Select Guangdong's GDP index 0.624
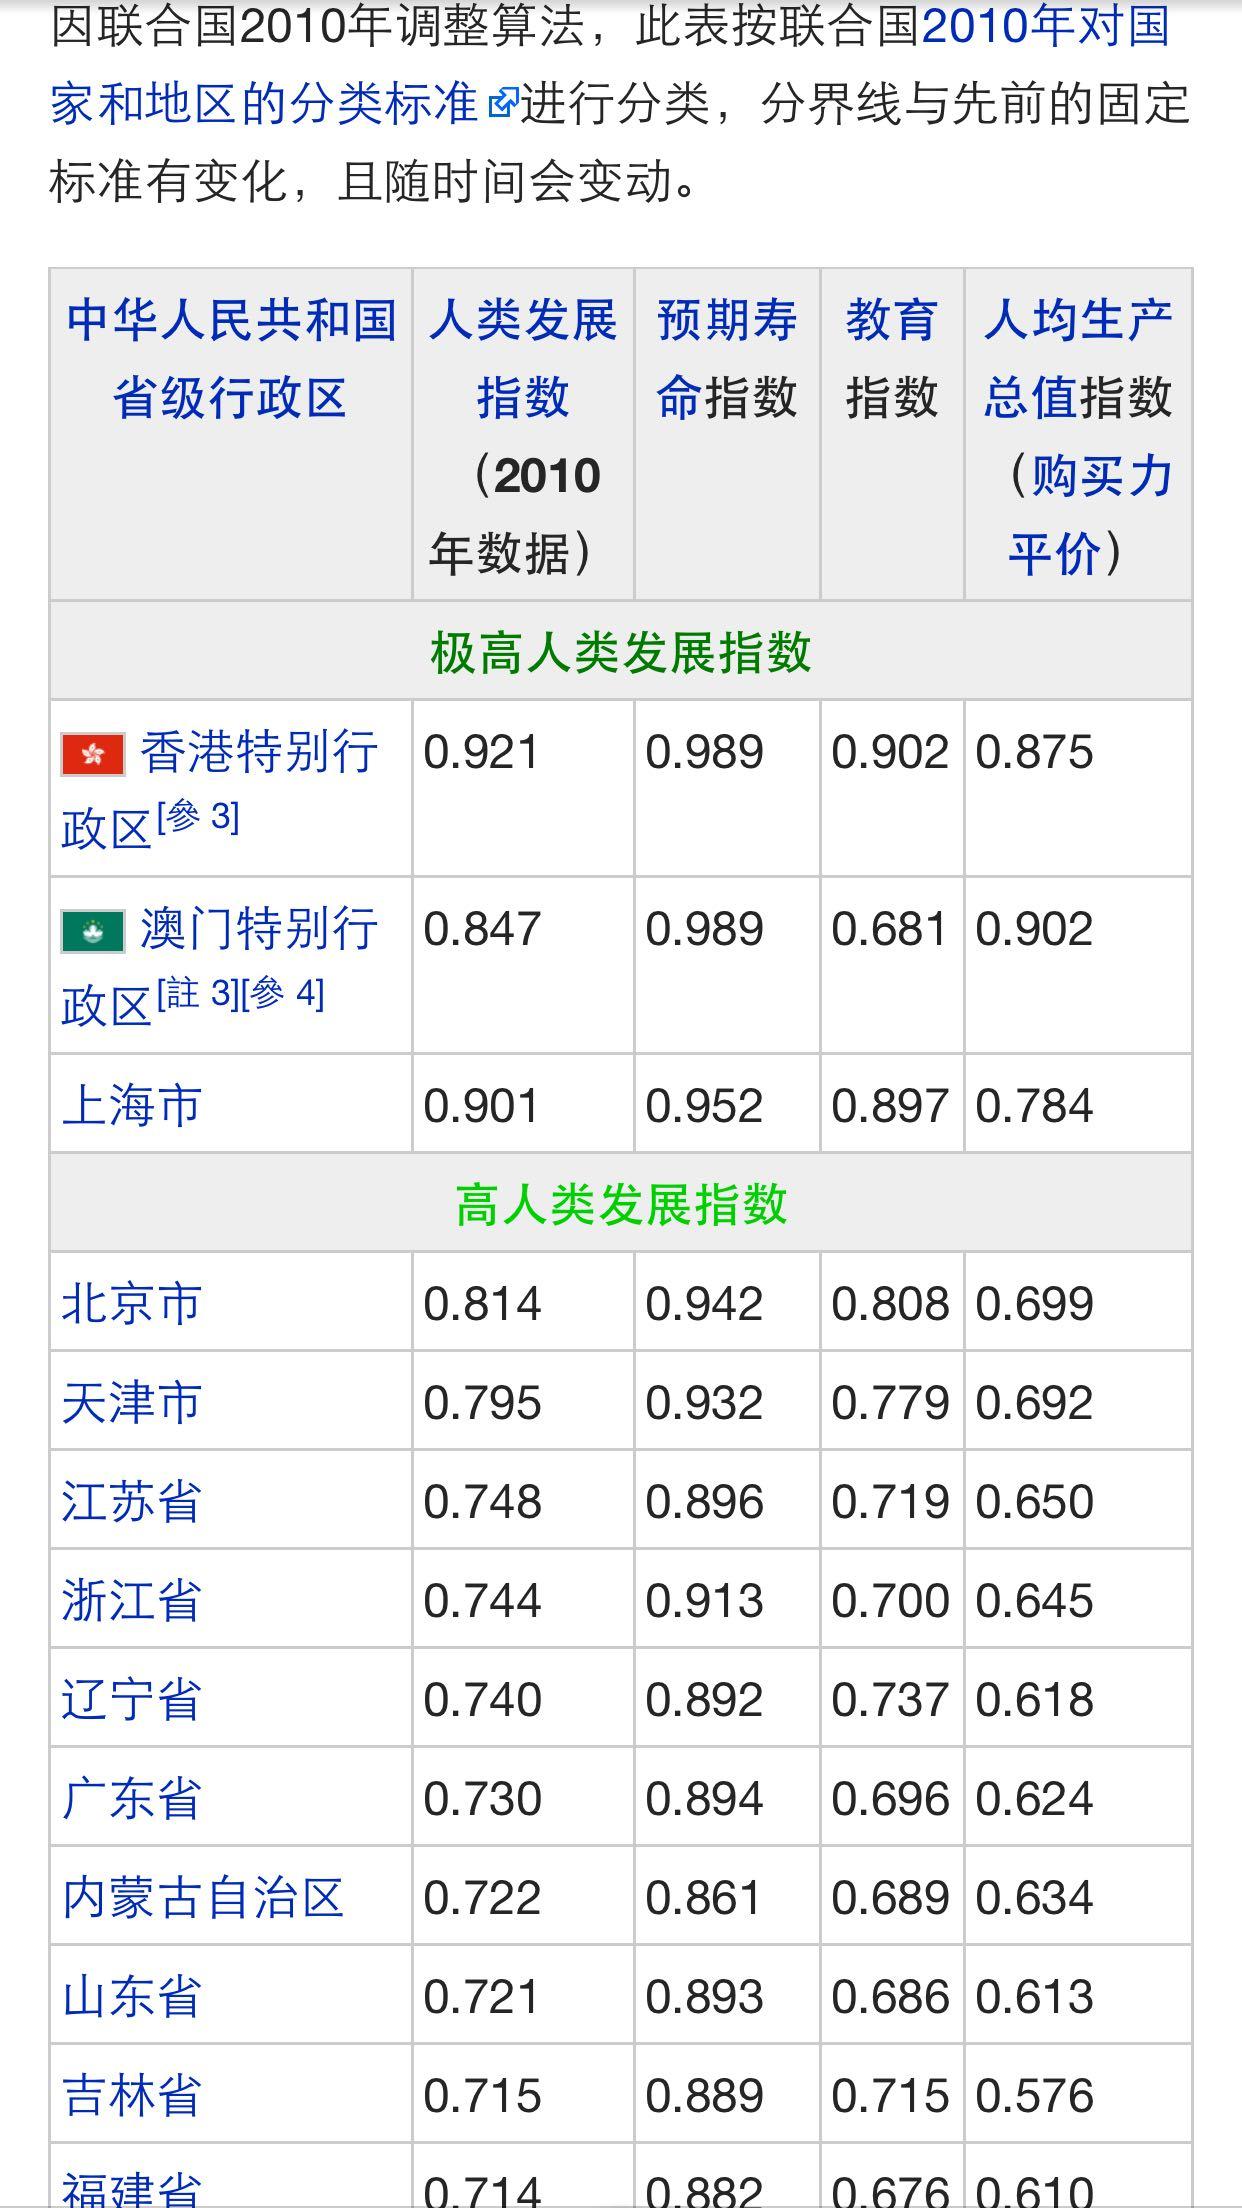This screenshot has width=1242, height=2208. pyautogui.click(x=1034, y=1799)
